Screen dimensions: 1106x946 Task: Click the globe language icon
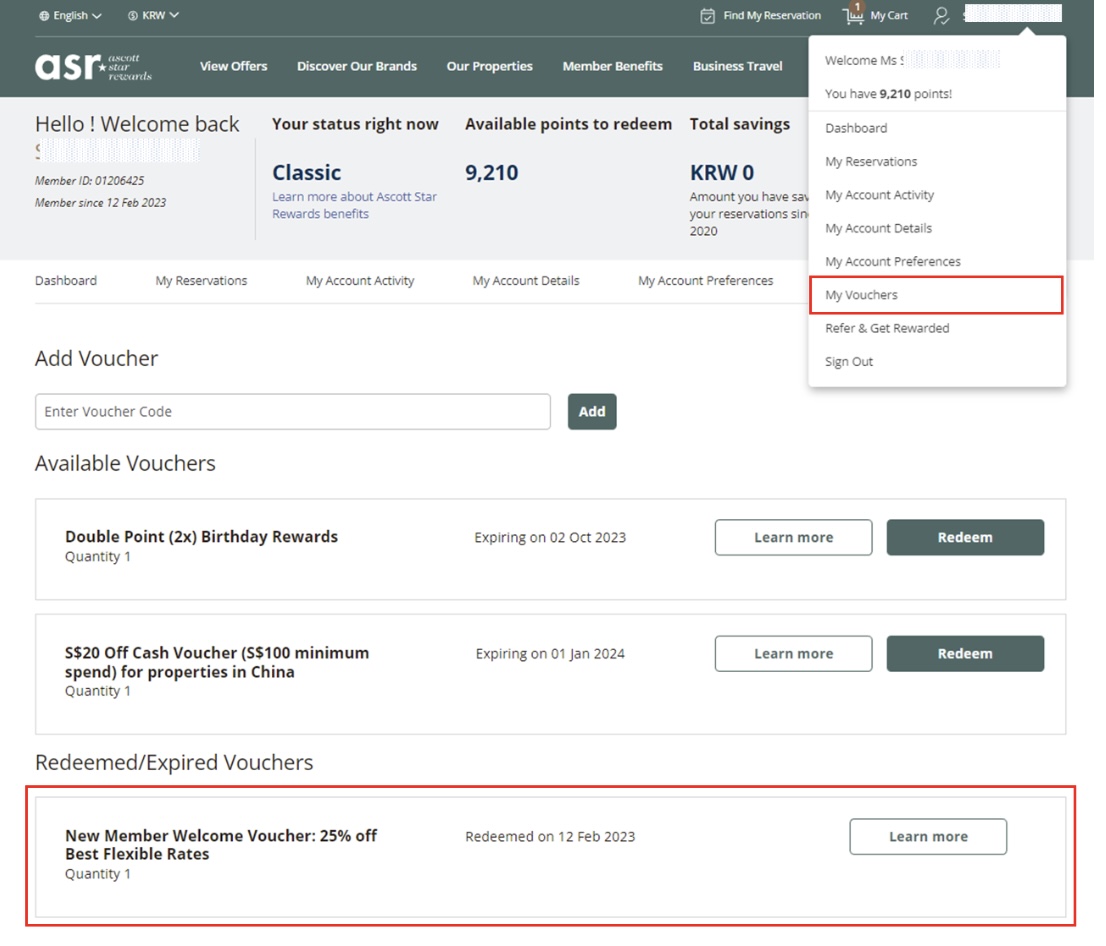(44, 16)
